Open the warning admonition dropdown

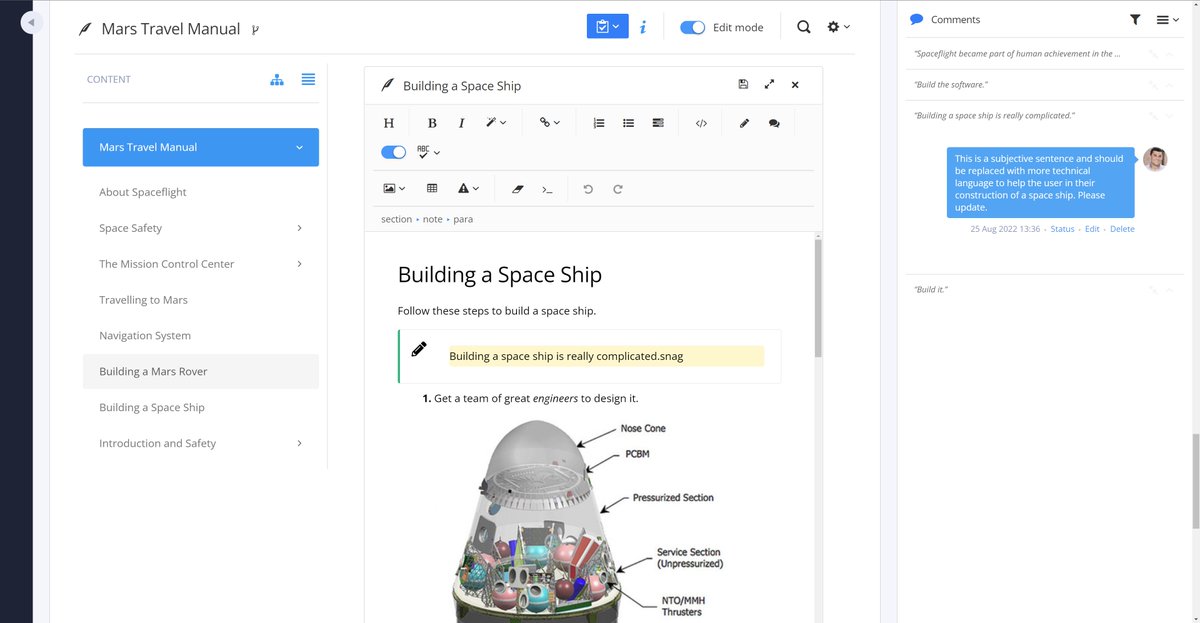coord(468,188)
